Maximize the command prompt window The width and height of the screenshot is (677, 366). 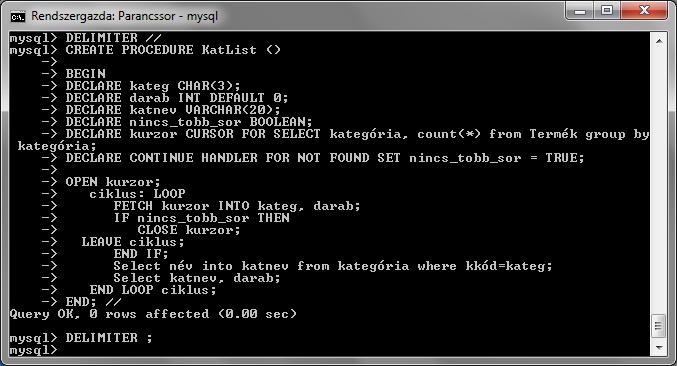tap(607, 11)
